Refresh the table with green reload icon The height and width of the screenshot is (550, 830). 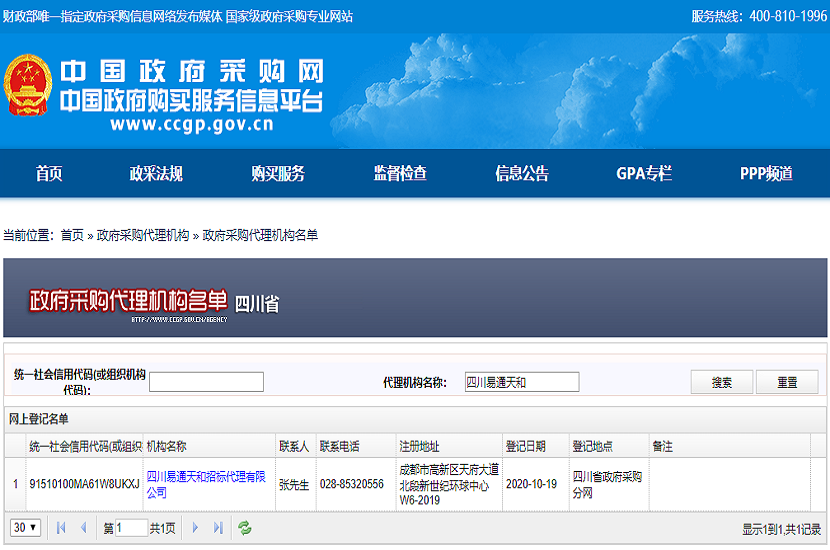[245, 528]
